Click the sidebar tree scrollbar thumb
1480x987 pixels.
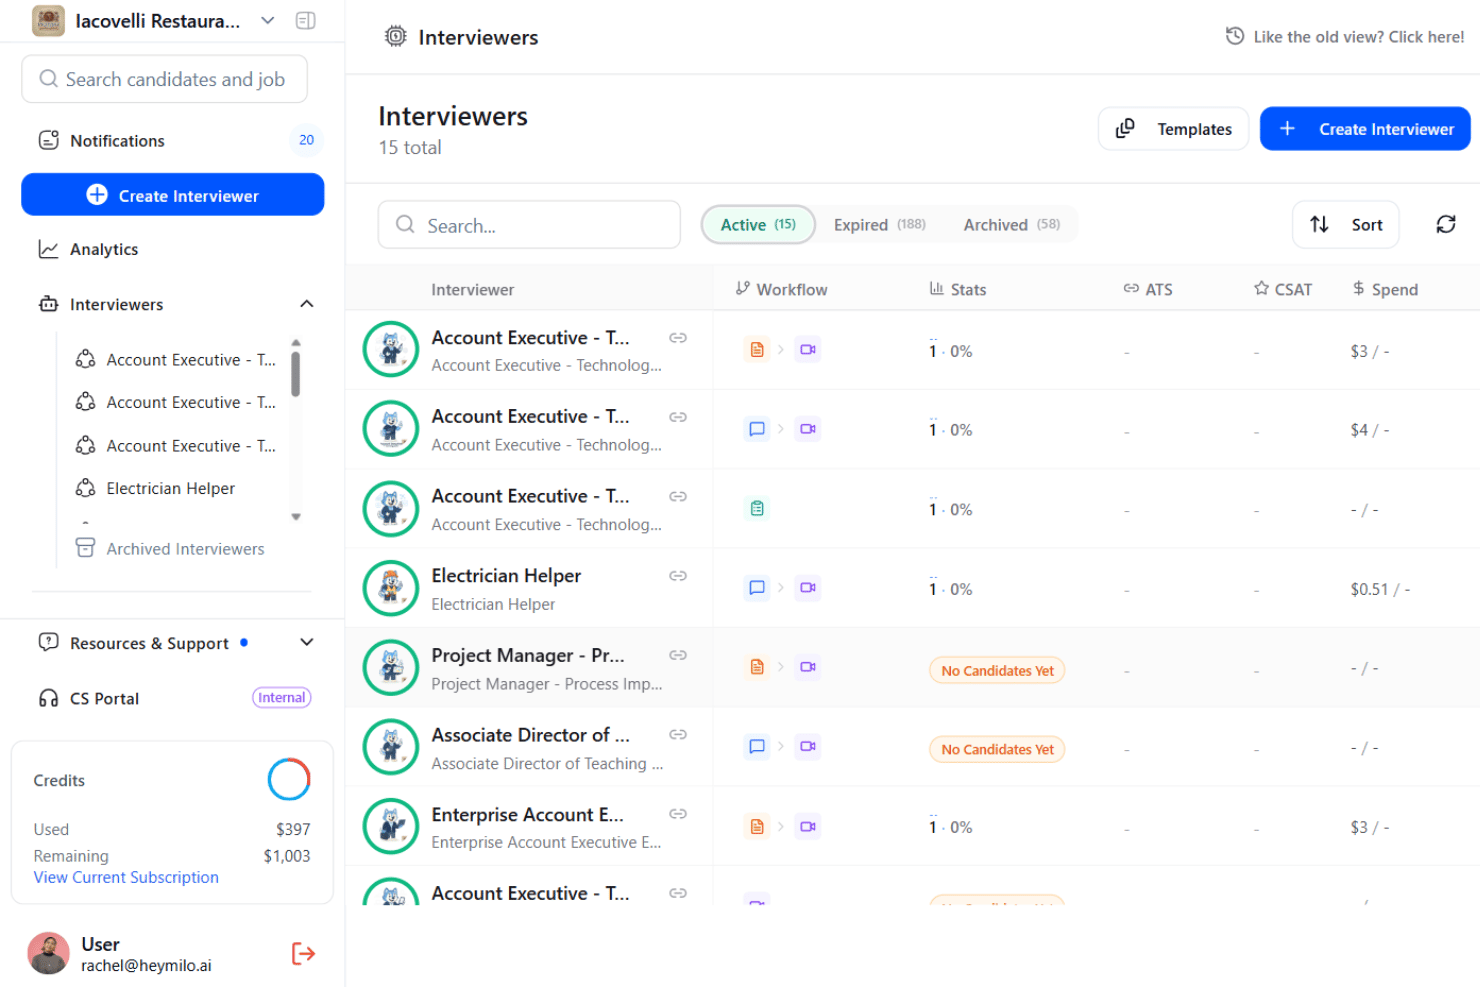295,373
